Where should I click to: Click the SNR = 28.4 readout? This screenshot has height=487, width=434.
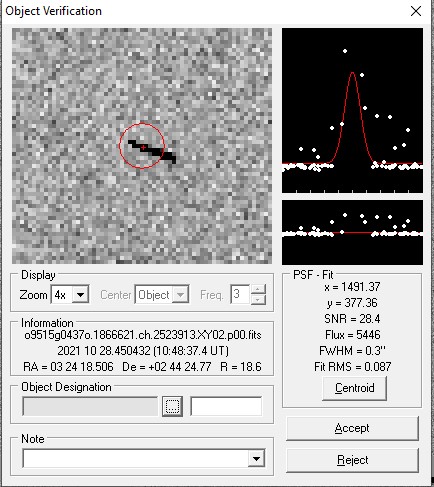click(352, 319)
